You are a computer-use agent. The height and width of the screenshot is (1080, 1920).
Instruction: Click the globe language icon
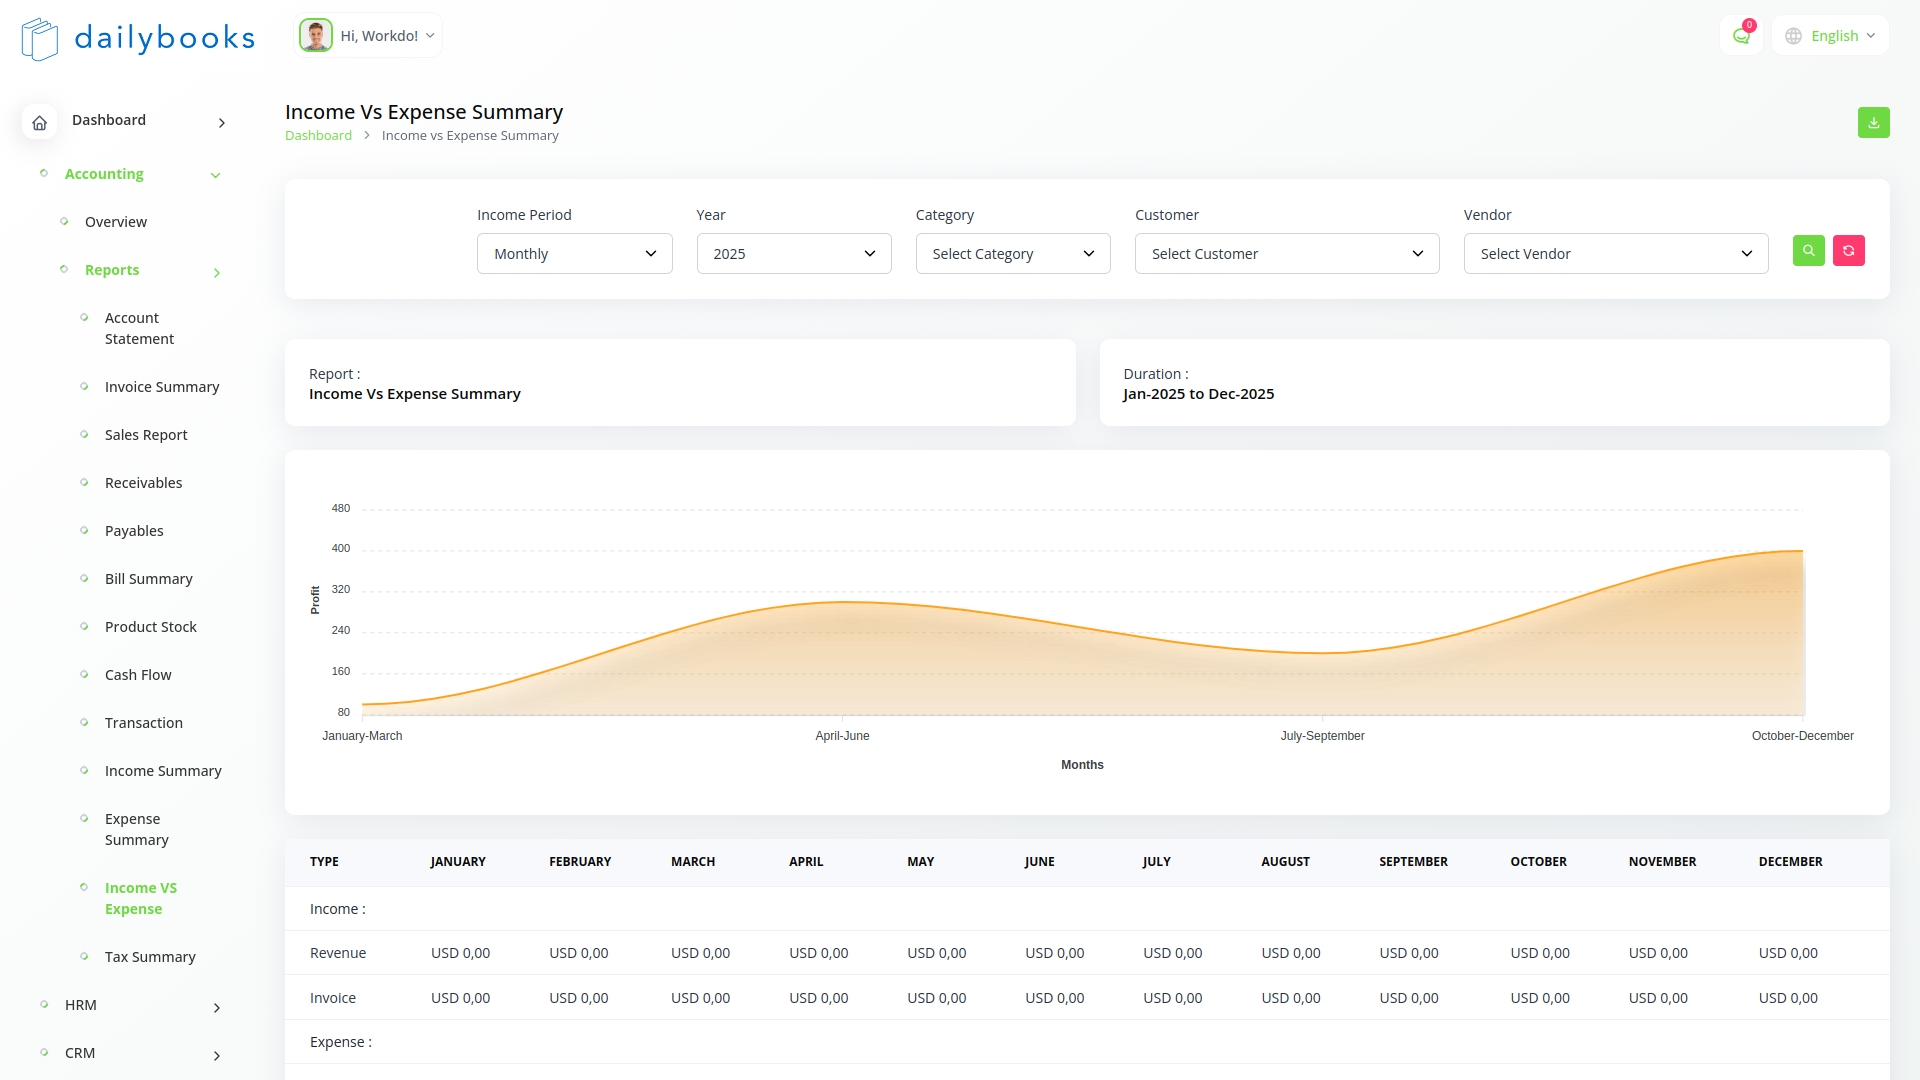[1793, 36]
